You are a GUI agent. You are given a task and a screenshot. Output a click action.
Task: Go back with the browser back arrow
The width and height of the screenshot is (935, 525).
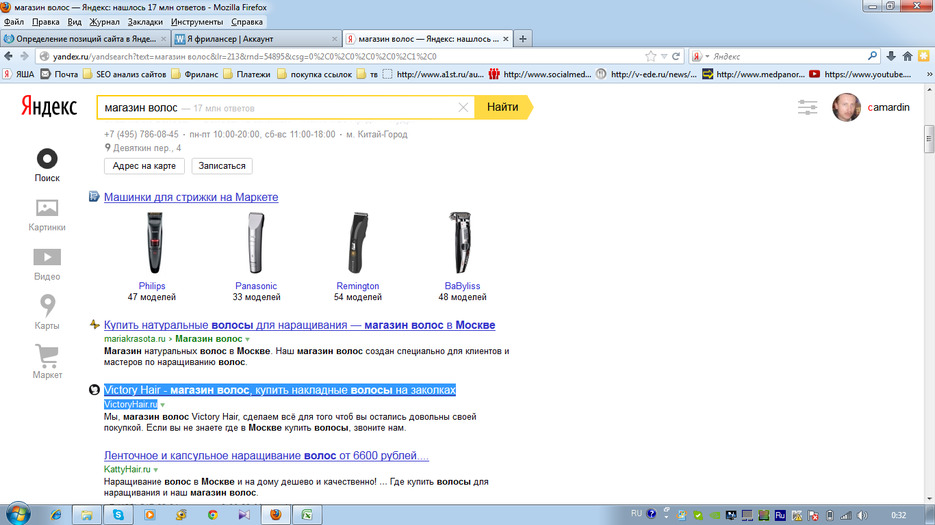[8, 56]
